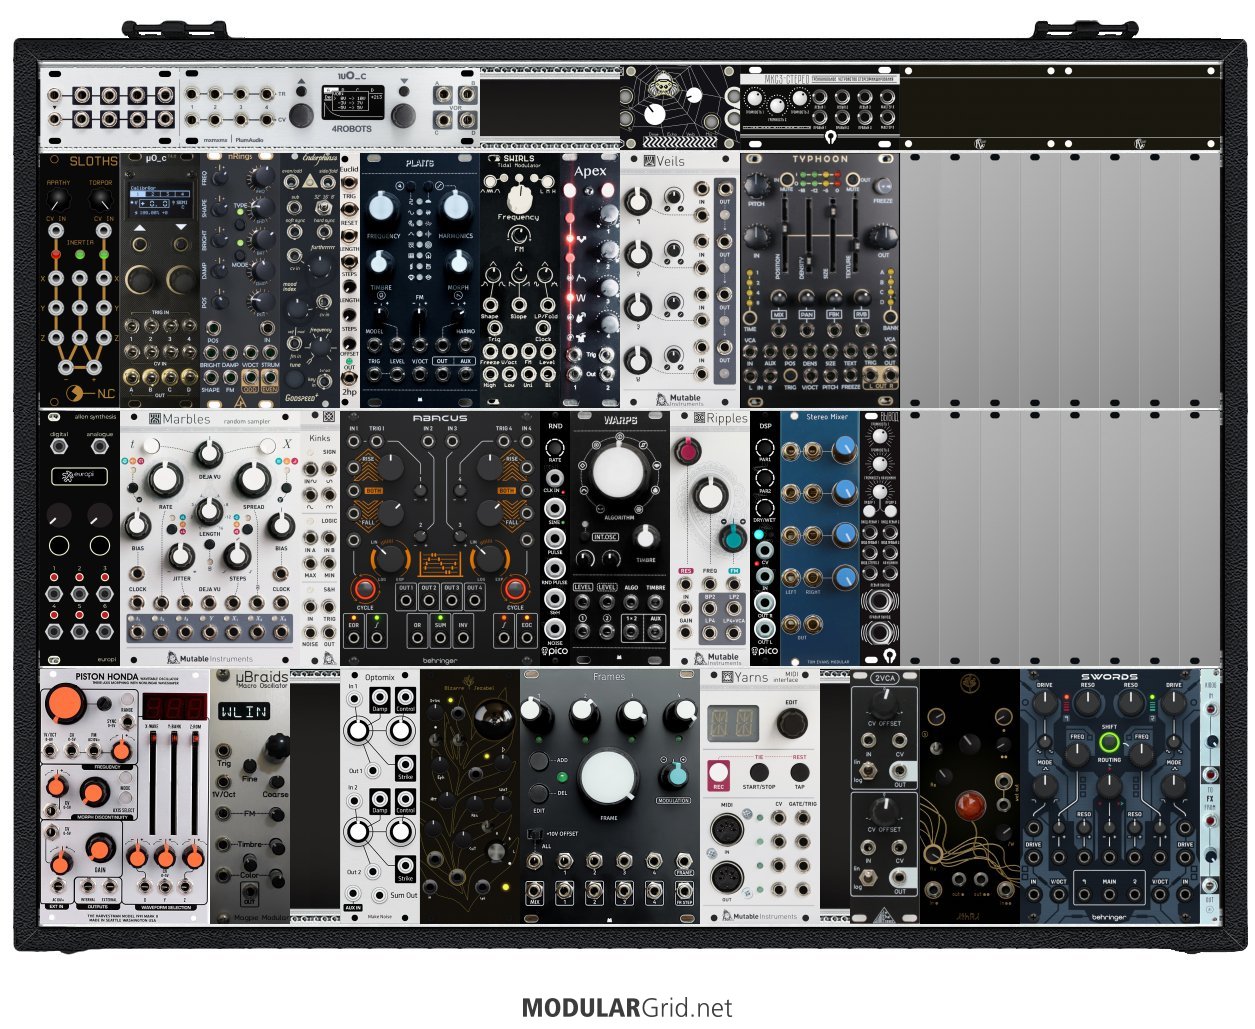Click the RVB button on Typhoon
1255x1029 pixels.
(x=860, y=314)
